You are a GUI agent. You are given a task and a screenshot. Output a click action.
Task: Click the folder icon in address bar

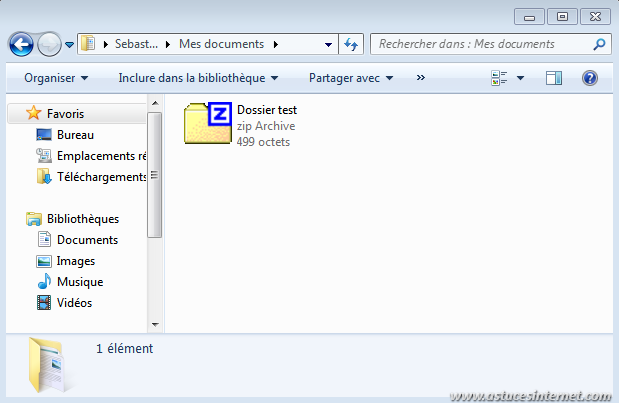88,44
